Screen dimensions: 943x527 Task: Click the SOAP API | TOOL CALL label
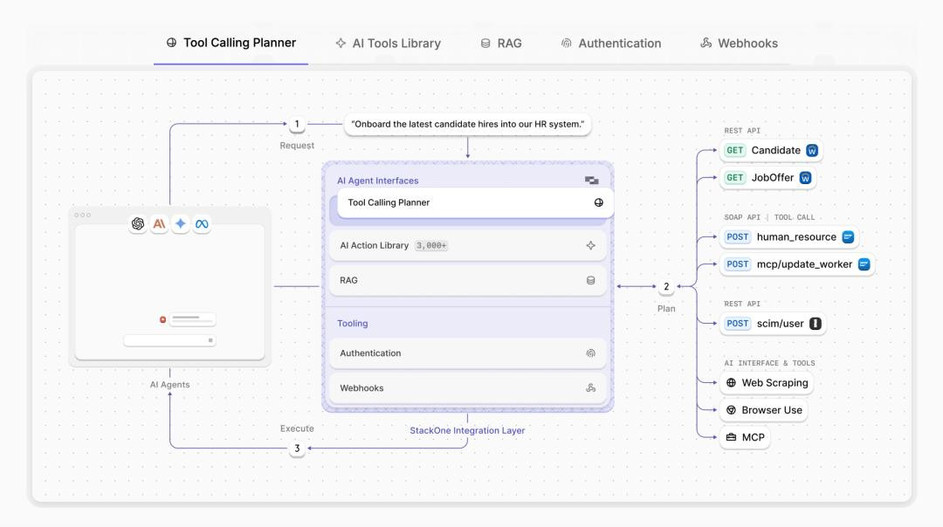769,217
